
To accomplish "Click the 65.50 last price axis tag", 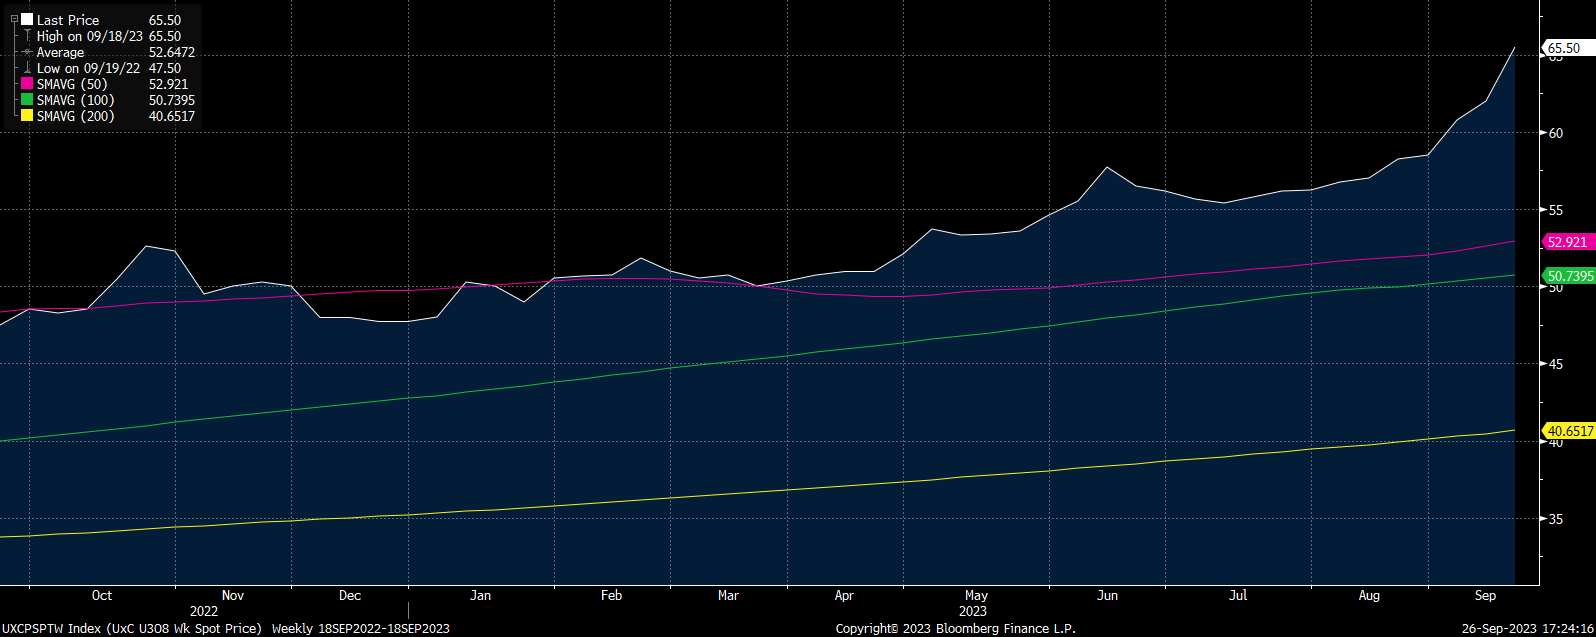I will [1564, 48].
